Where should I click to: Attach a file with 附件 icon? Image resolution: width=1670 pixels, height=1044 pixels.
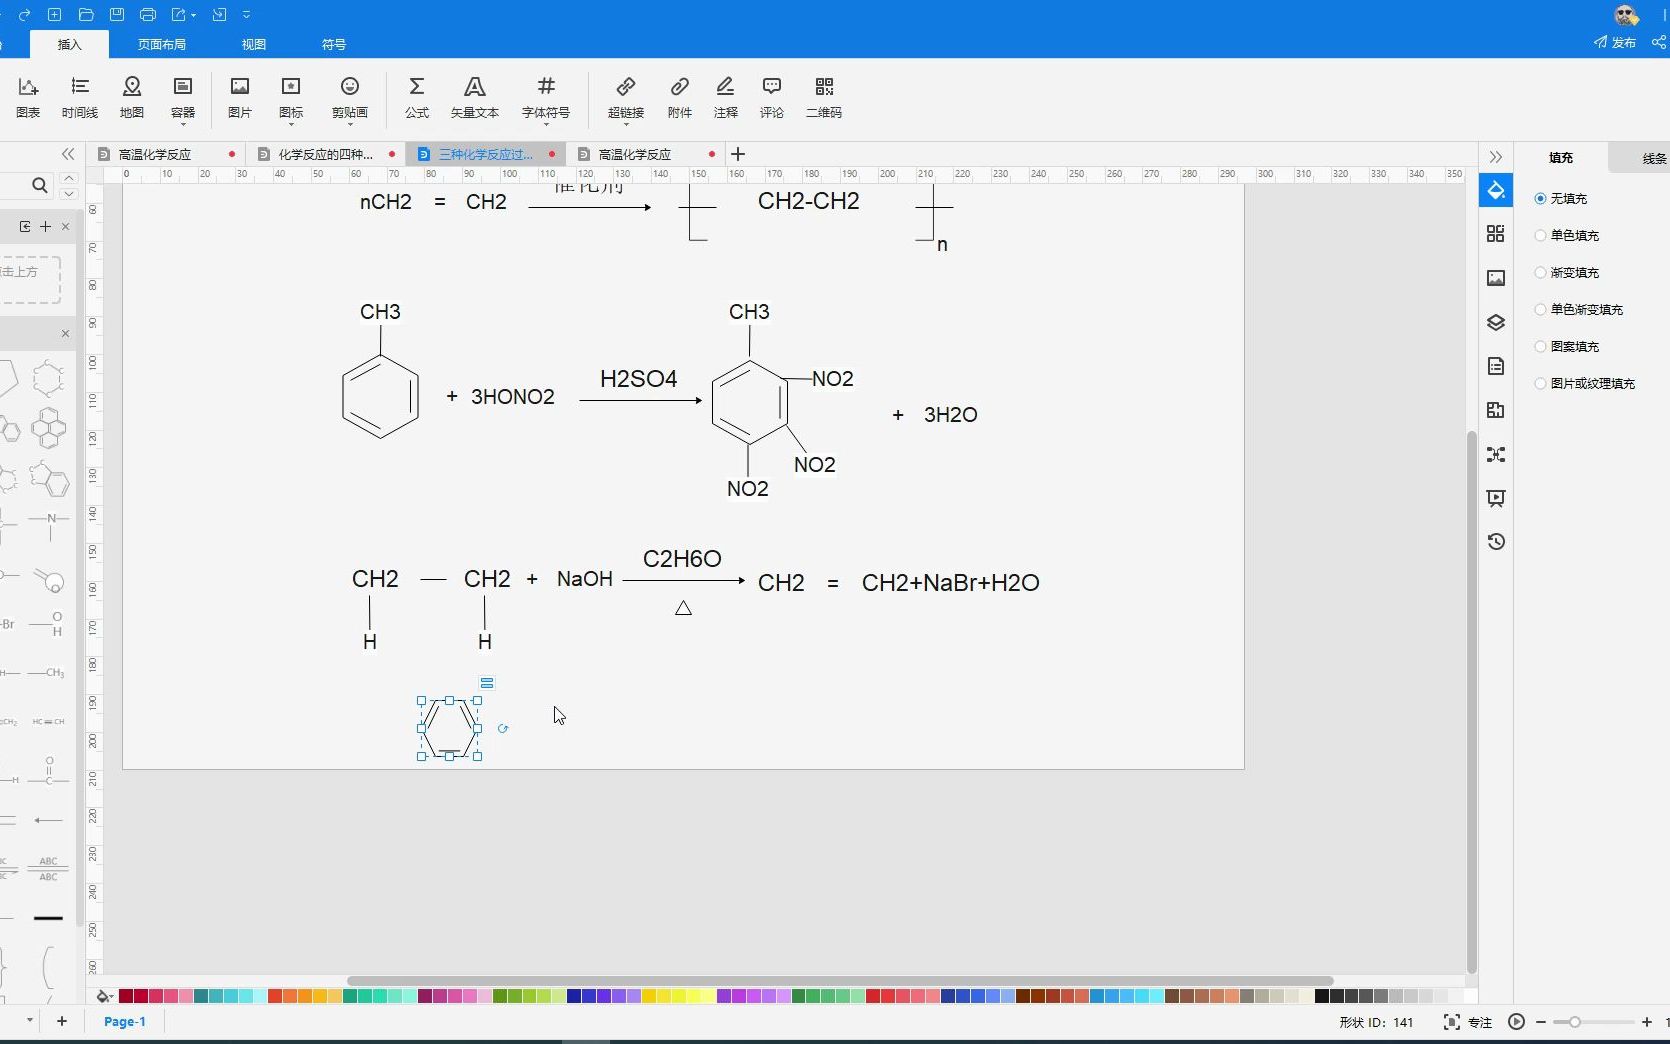click(x=680, y=98)
